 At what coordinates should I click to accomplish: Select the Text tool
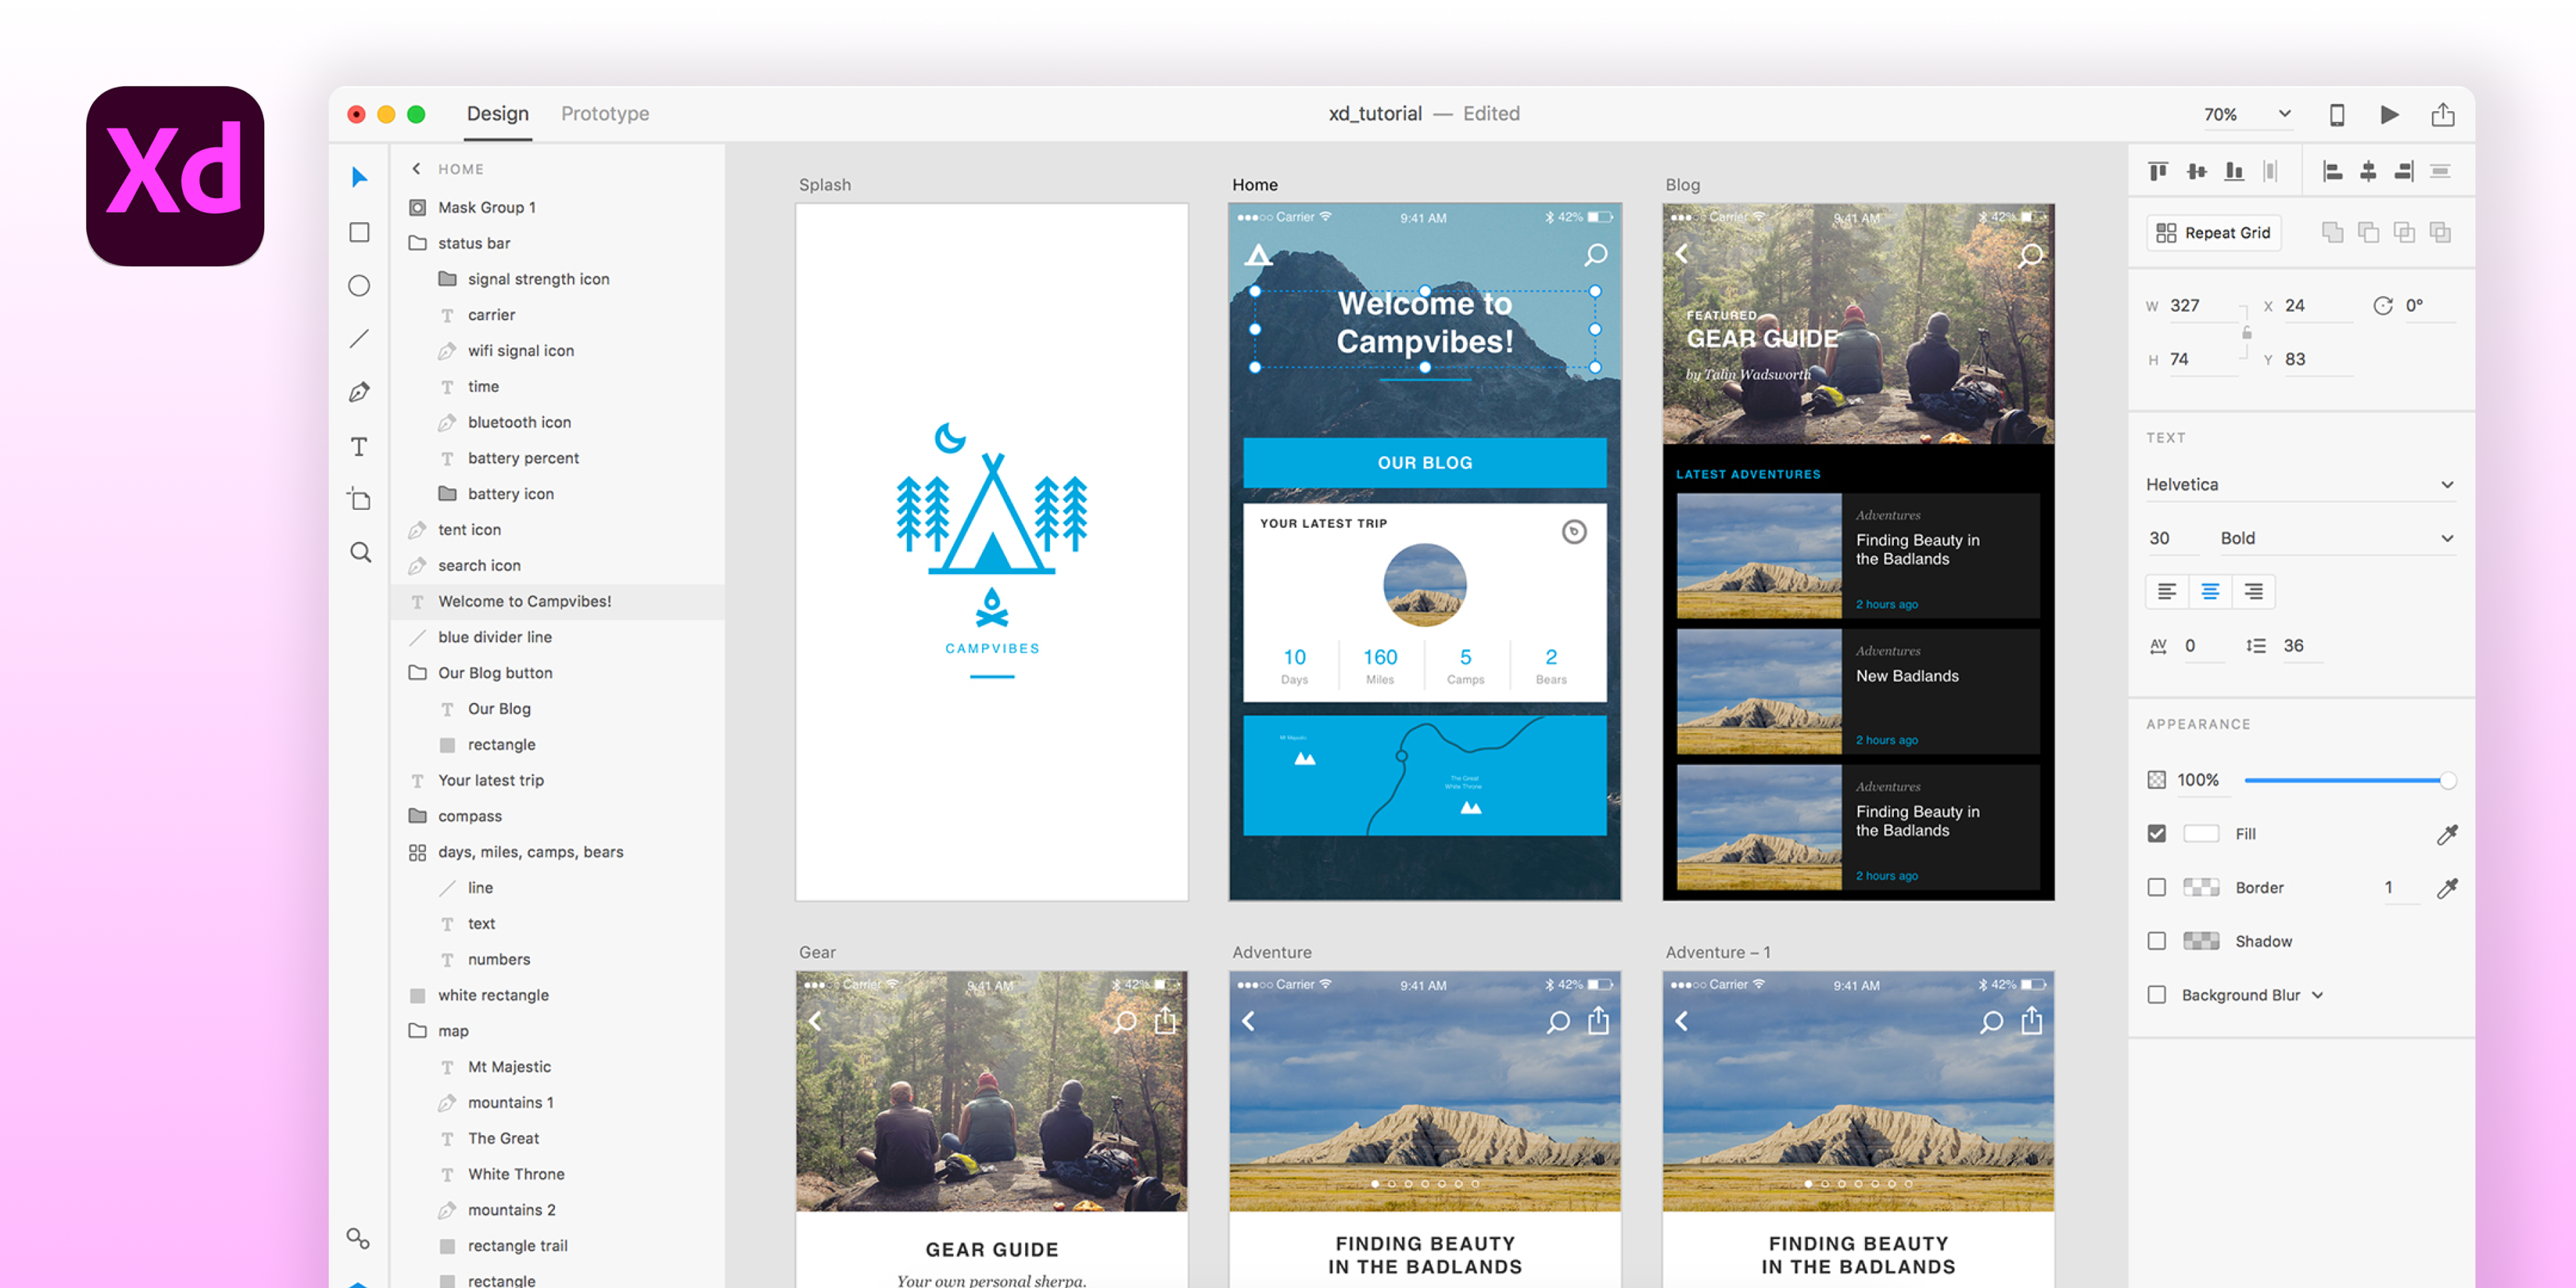pos(360,446)
